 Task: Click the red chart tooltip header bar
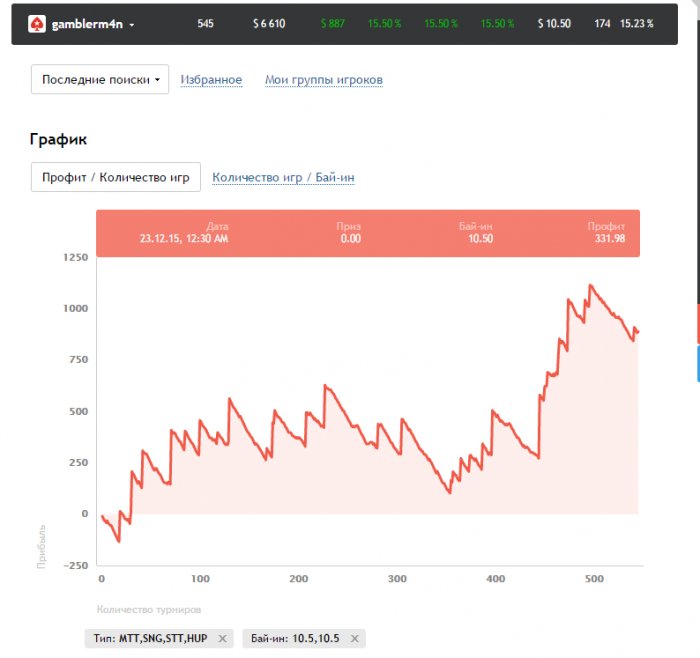(367, 233)
